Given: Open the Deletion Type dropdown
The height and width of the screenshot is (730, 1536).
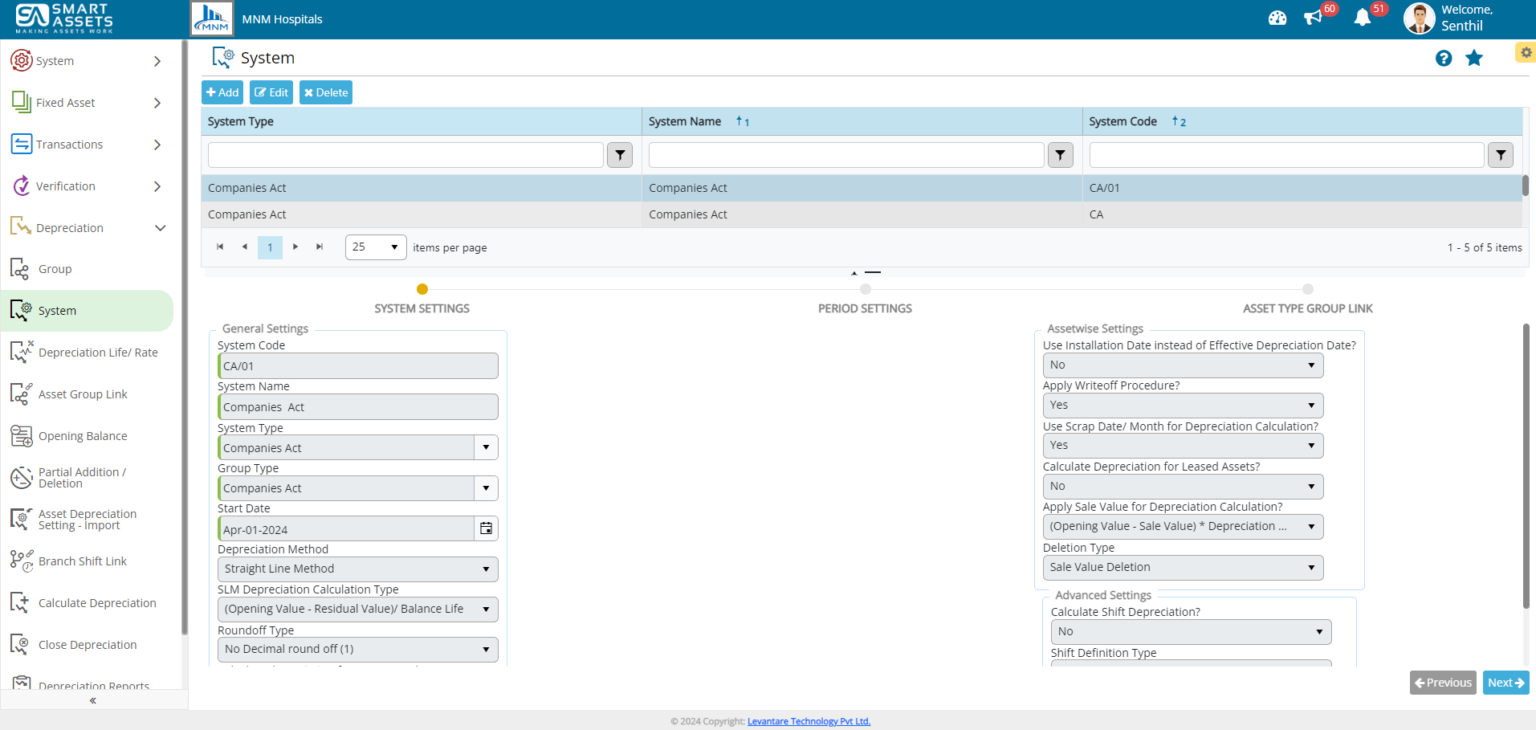Looking at the screenshot, I should pyautogui.click(x=1183, y=568).
